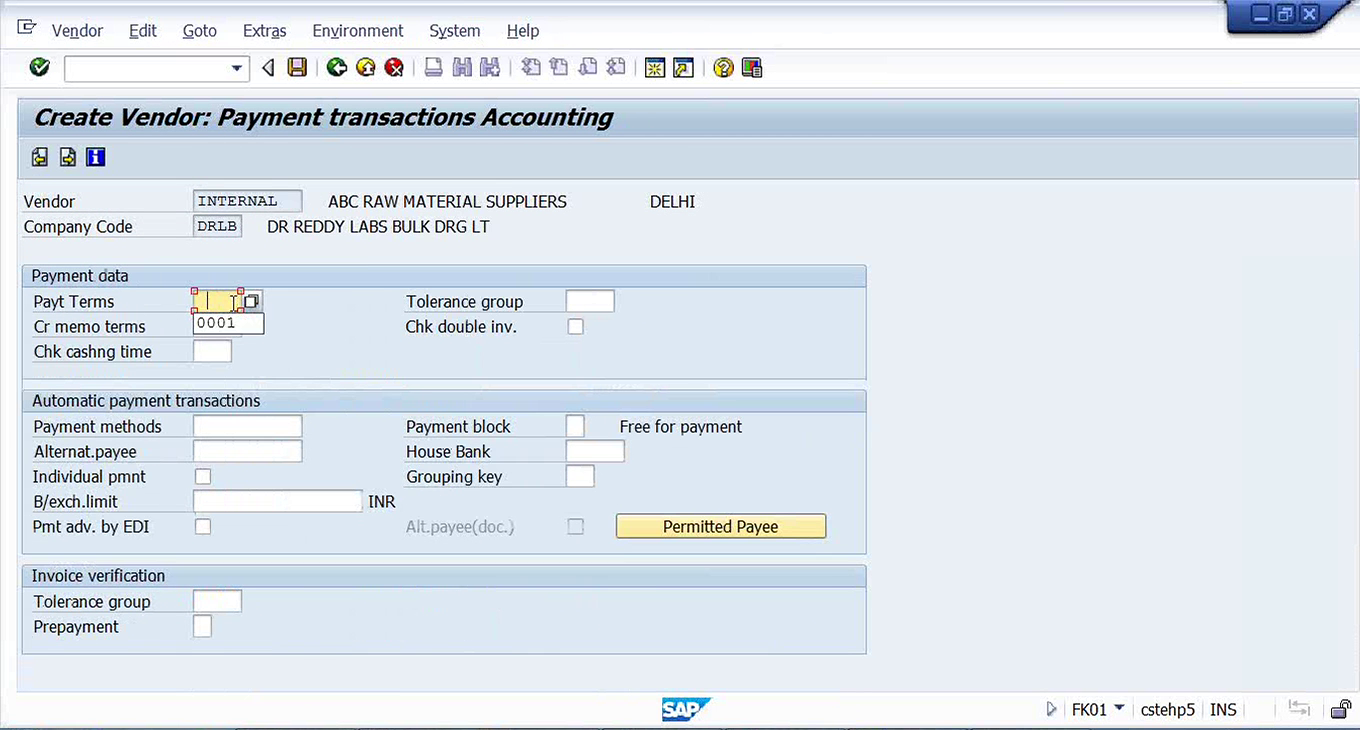Click the Permitted Payee button
Screen dimensions: 1360x730
[x=721, y=527]
